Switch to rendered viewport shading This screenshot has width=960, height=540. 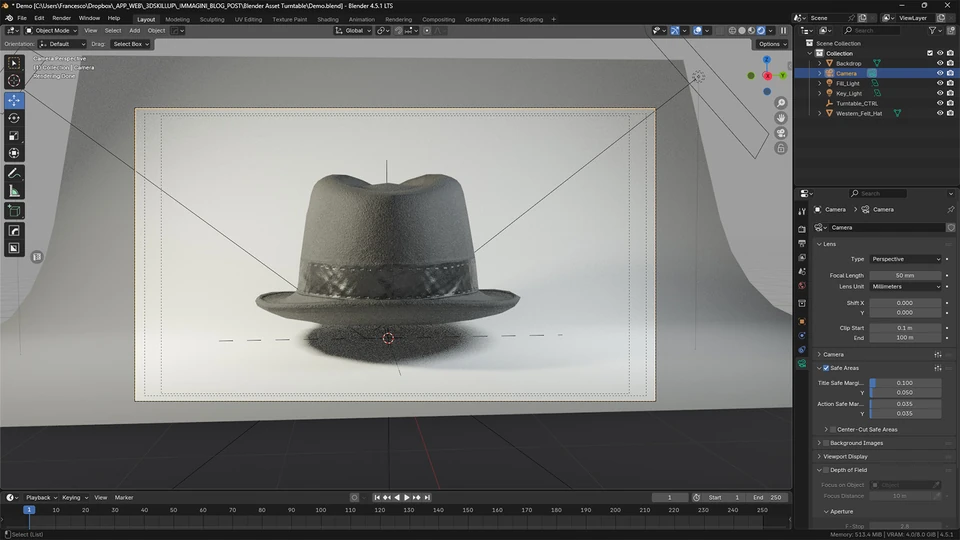point(761,31)
